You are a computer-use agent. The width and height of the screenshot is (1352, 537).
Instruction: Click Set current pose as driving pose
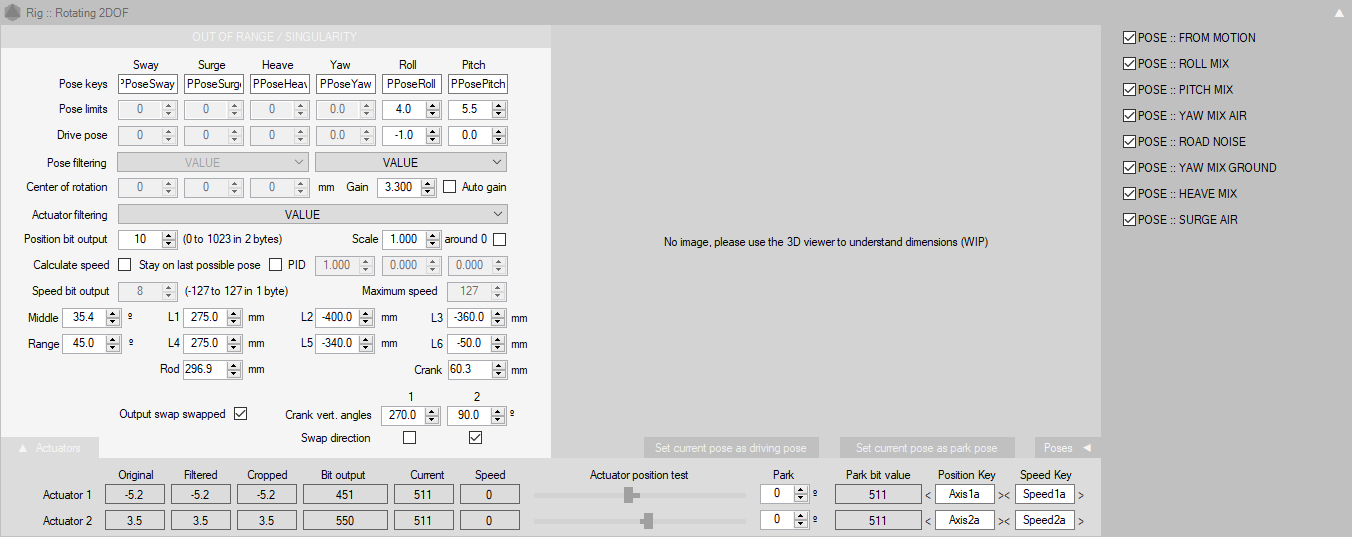pos(731,448)
